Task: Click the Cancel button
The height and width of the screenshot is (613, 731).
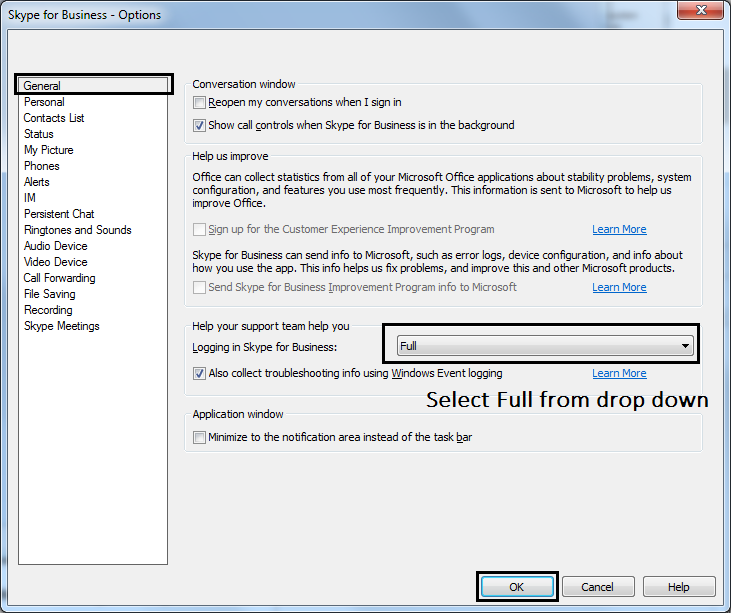Action: [x=598, y=586]
